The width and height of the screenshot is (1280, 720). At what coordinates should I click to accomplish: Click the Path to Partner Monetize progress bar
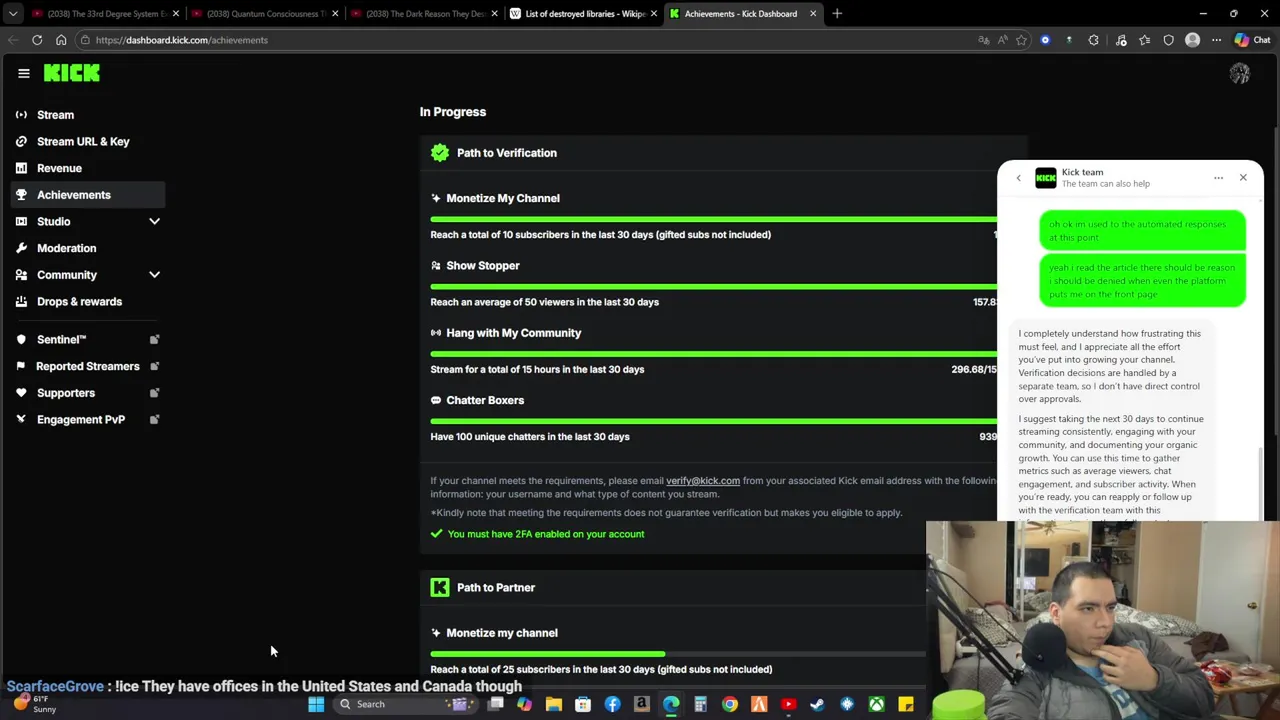click(x=678, y=654)
